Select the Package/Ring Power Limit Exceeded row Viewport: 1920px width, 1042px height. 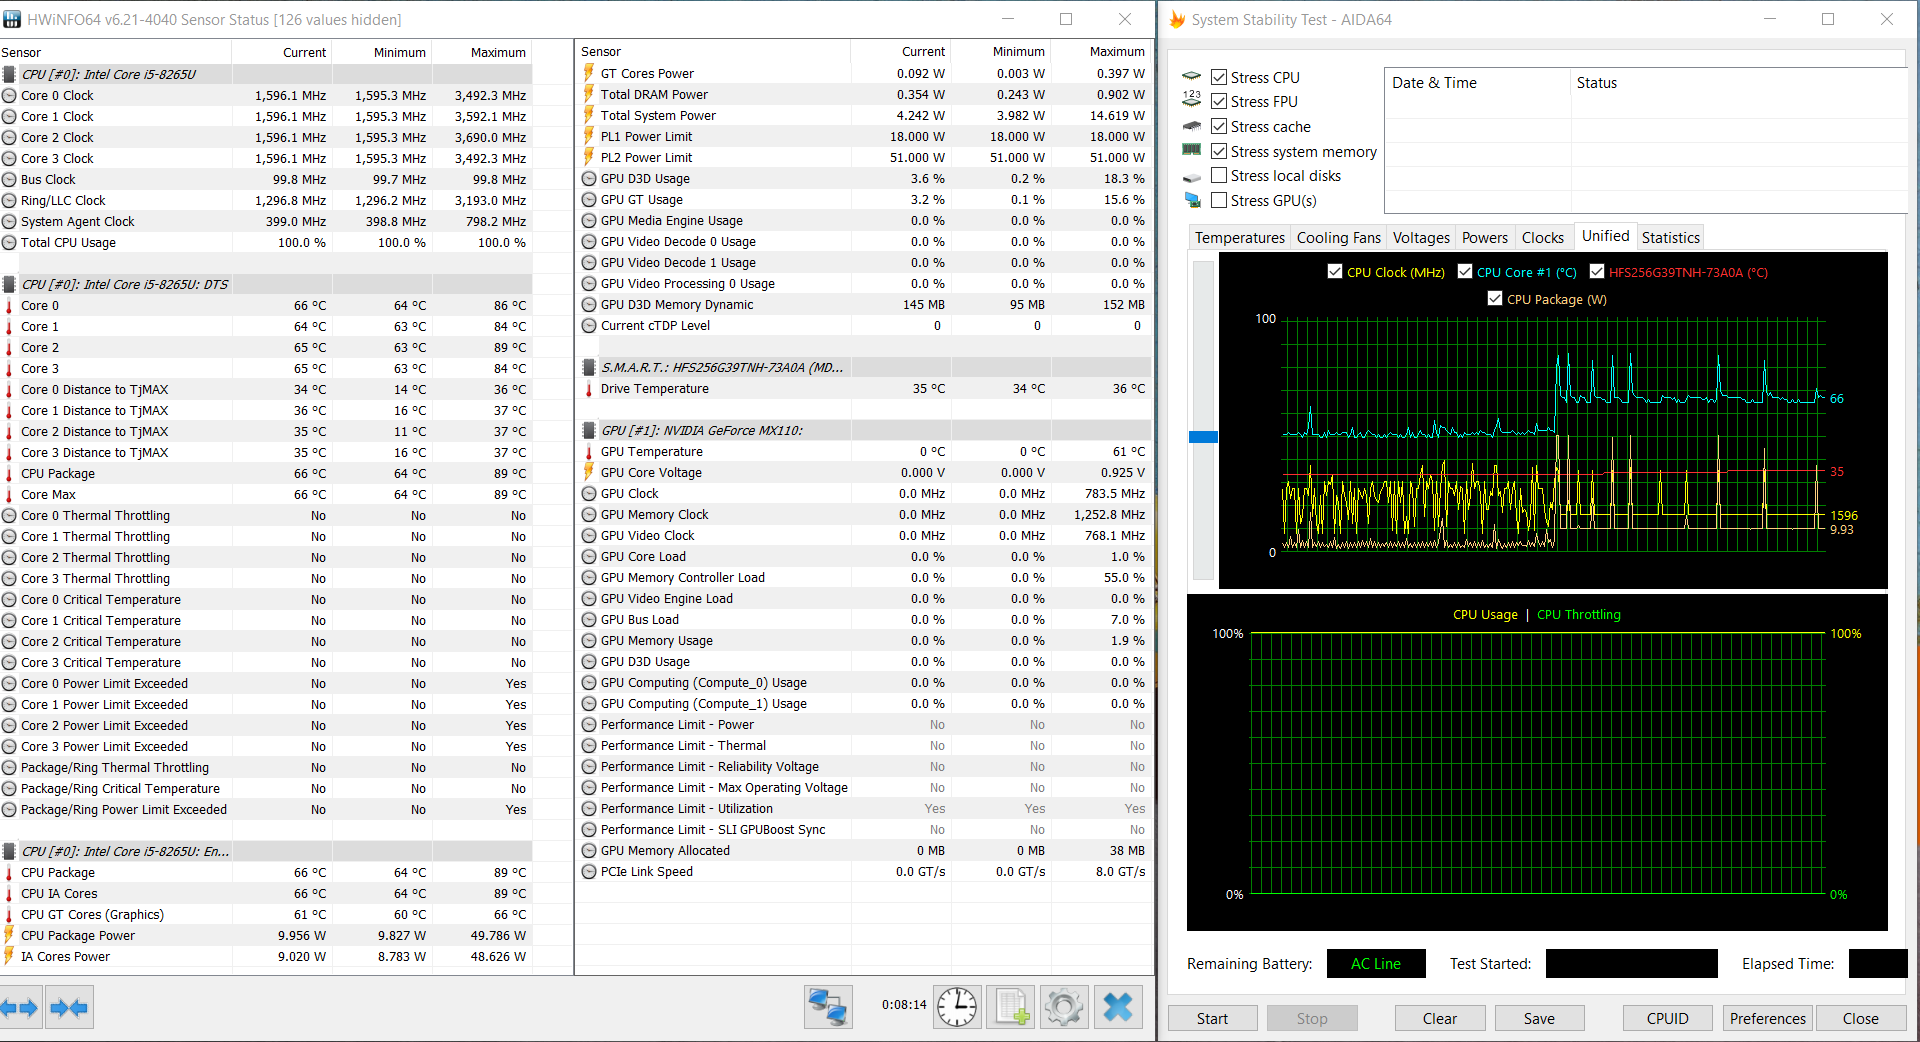click(x=266, y=809)
